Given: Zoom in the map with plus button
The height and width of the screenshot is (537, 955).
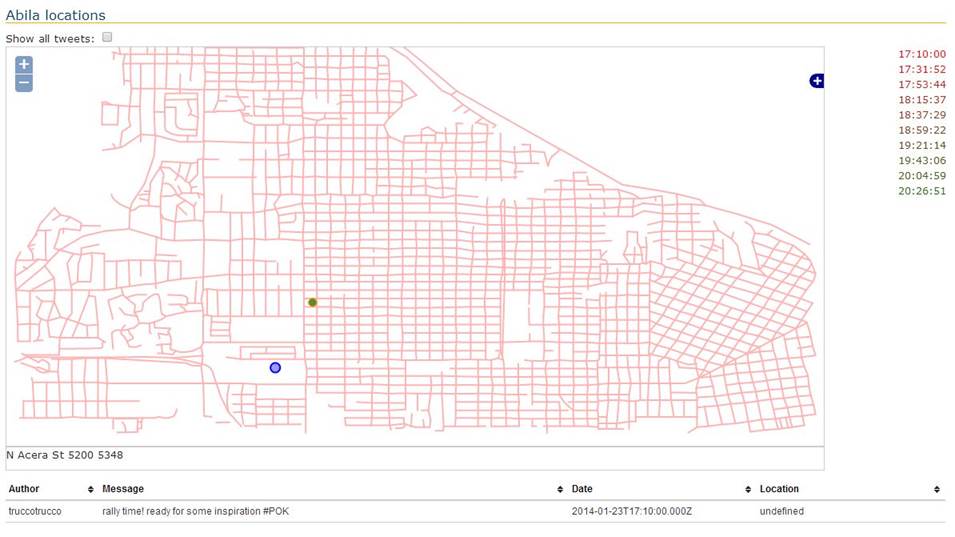Looking at the screenshot, I should [24, 65].
